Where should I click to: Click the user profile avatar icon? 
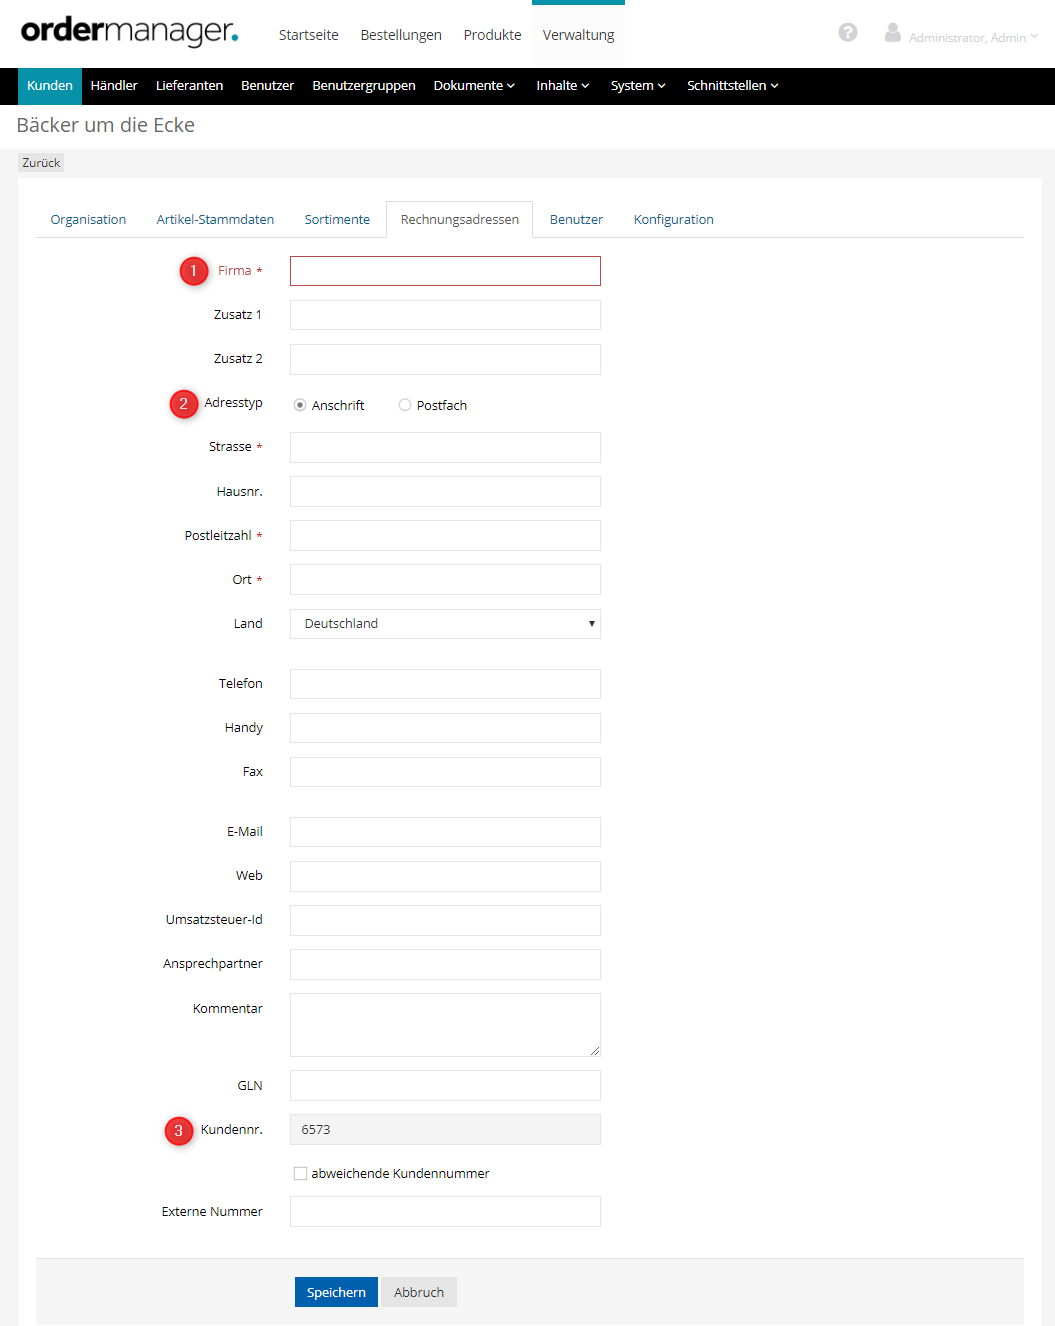892,33
